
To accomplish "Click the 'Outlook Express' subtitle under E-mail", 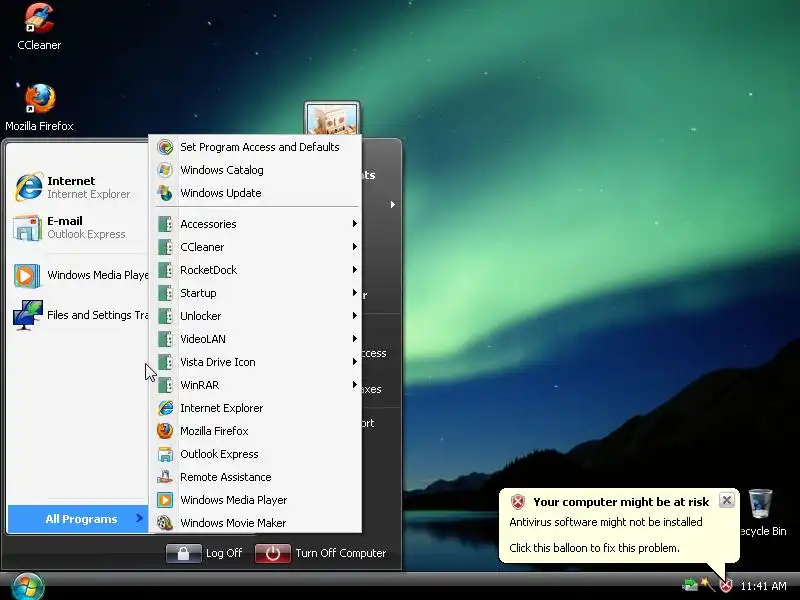I will pos(86,234).
